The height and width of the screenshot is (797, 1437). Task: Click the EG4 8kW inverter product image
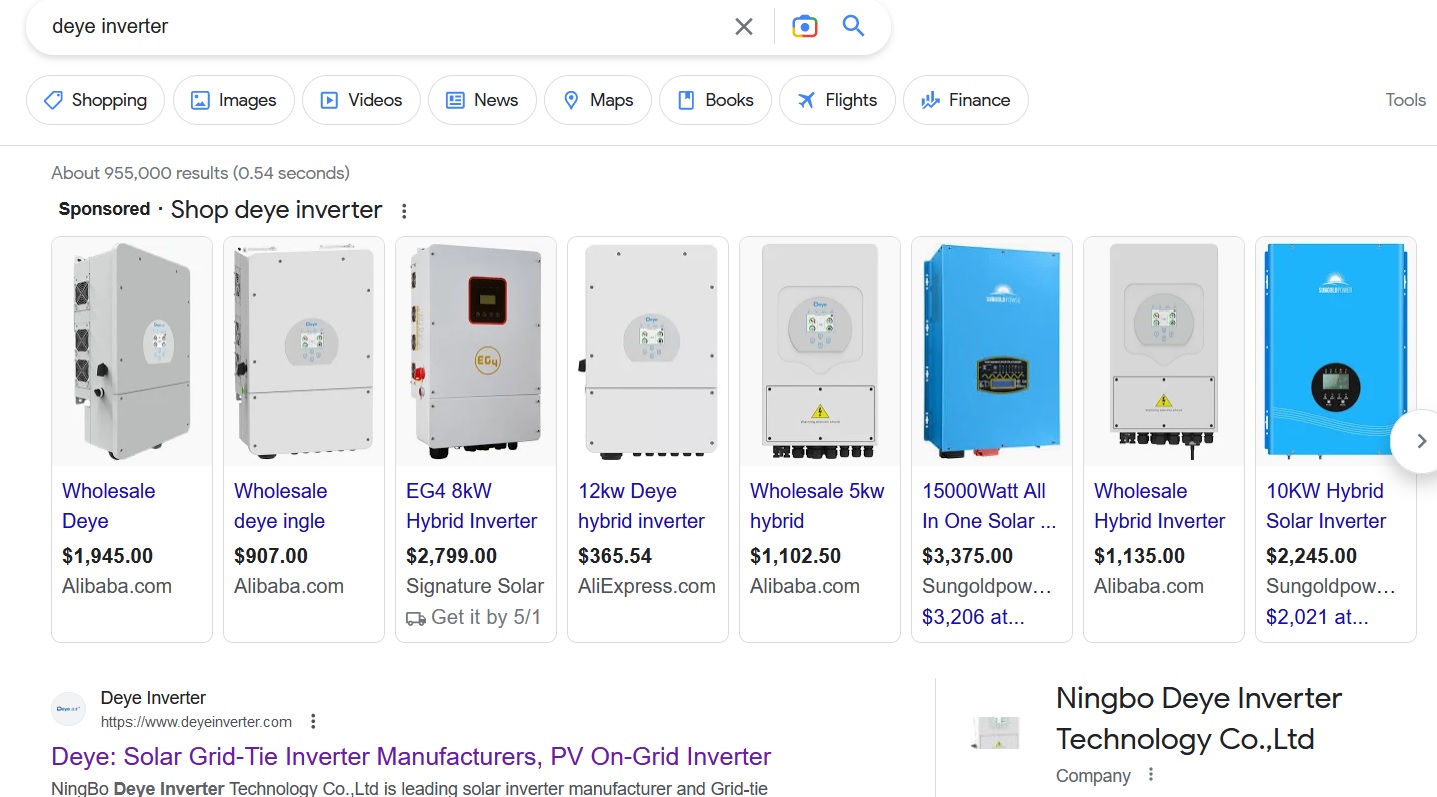tap(476, 352)
